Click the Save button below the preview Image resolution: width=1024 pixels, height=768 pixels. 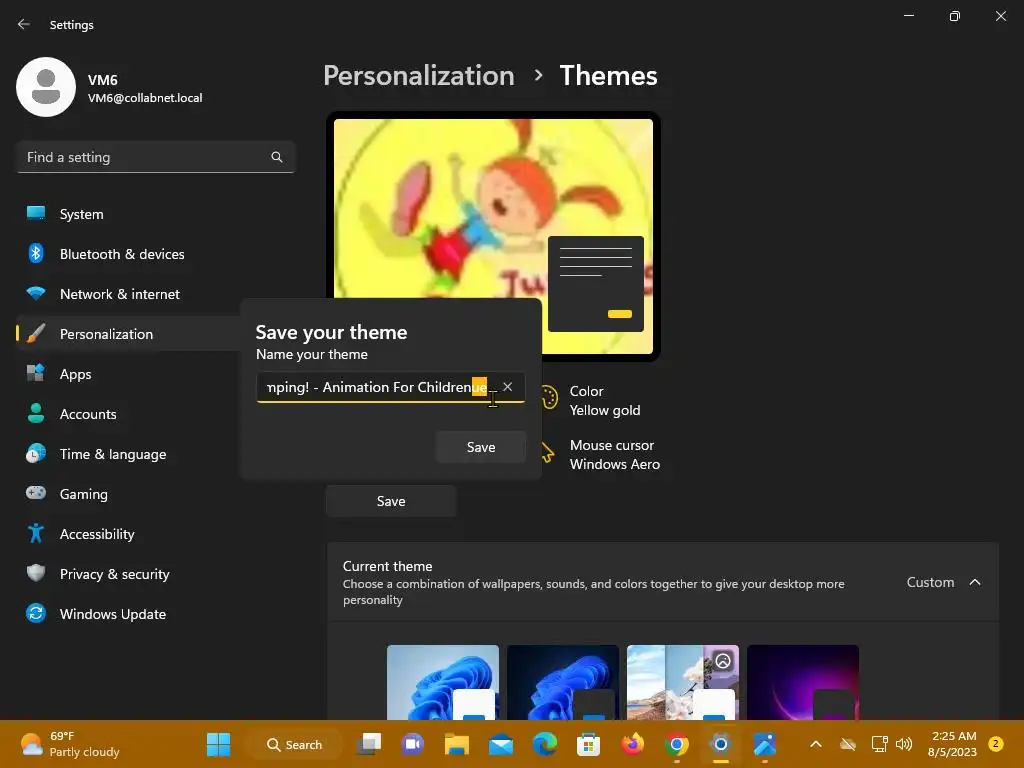point(391,502)
